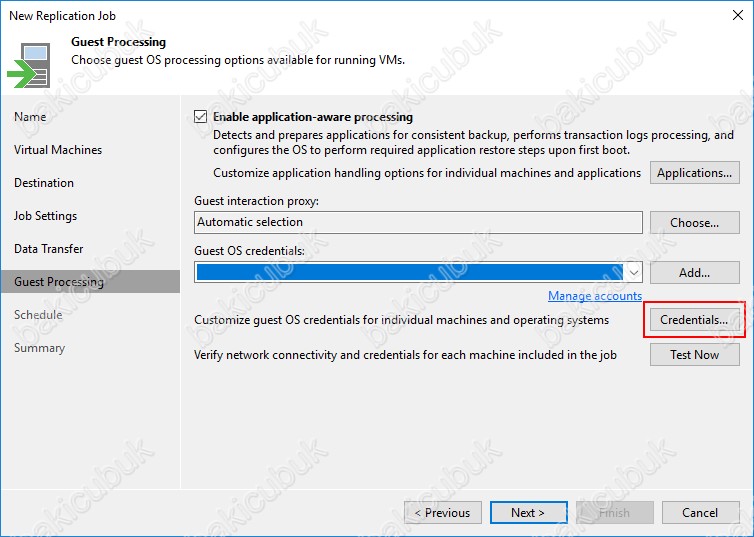754x537 pixels.
Task: Open the Data Transfer step
Action: pos(49,249)
